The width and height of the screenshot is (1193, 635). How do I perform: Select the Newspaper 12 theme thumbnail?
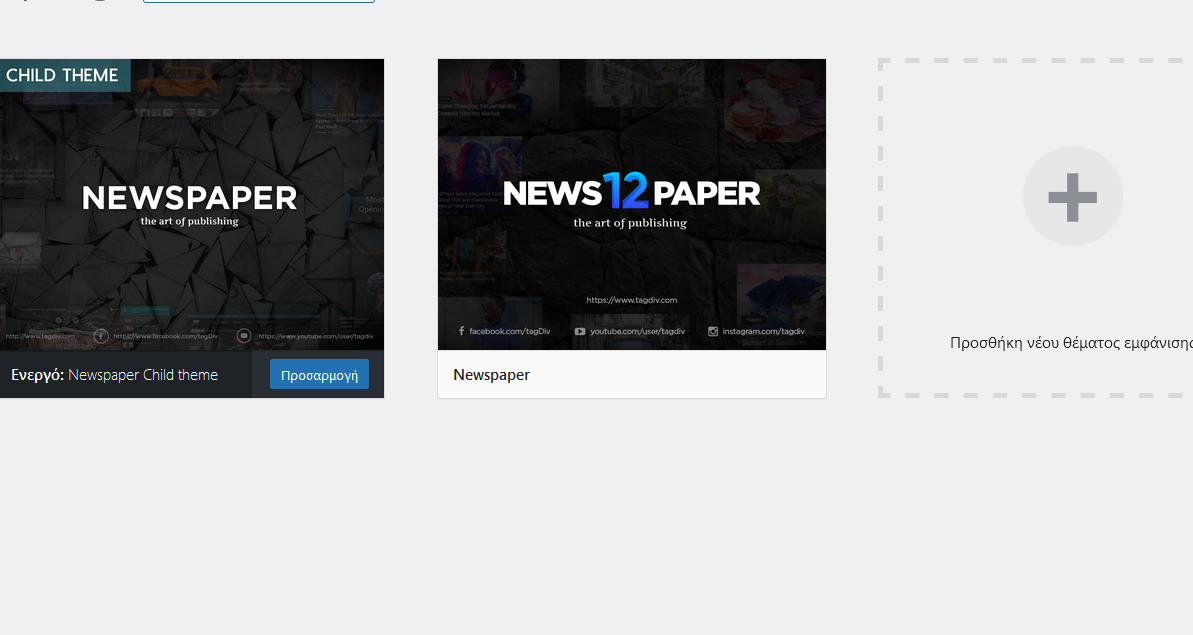coord(631,205)
